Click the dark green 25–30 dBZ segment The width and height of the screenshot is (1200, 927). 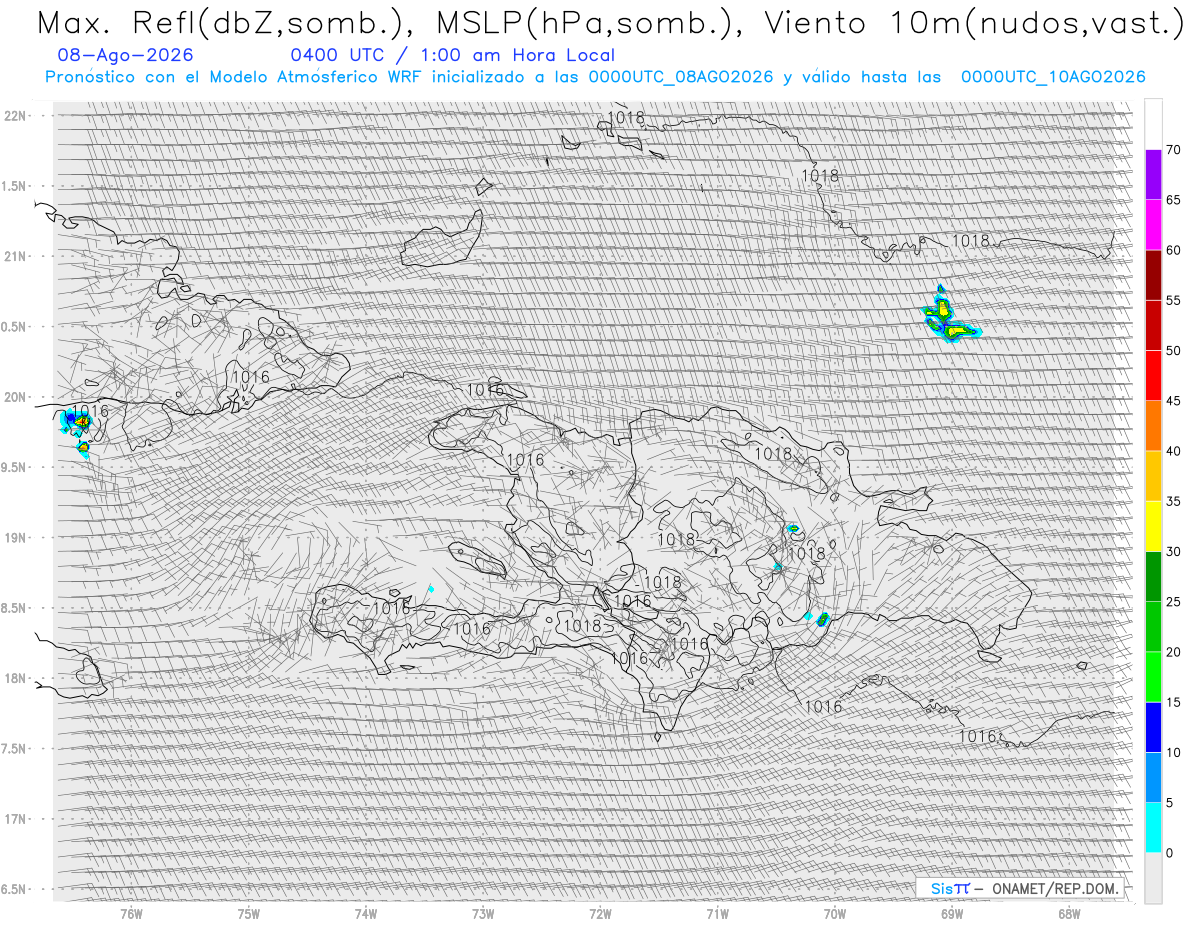(x=1153, y=576)
